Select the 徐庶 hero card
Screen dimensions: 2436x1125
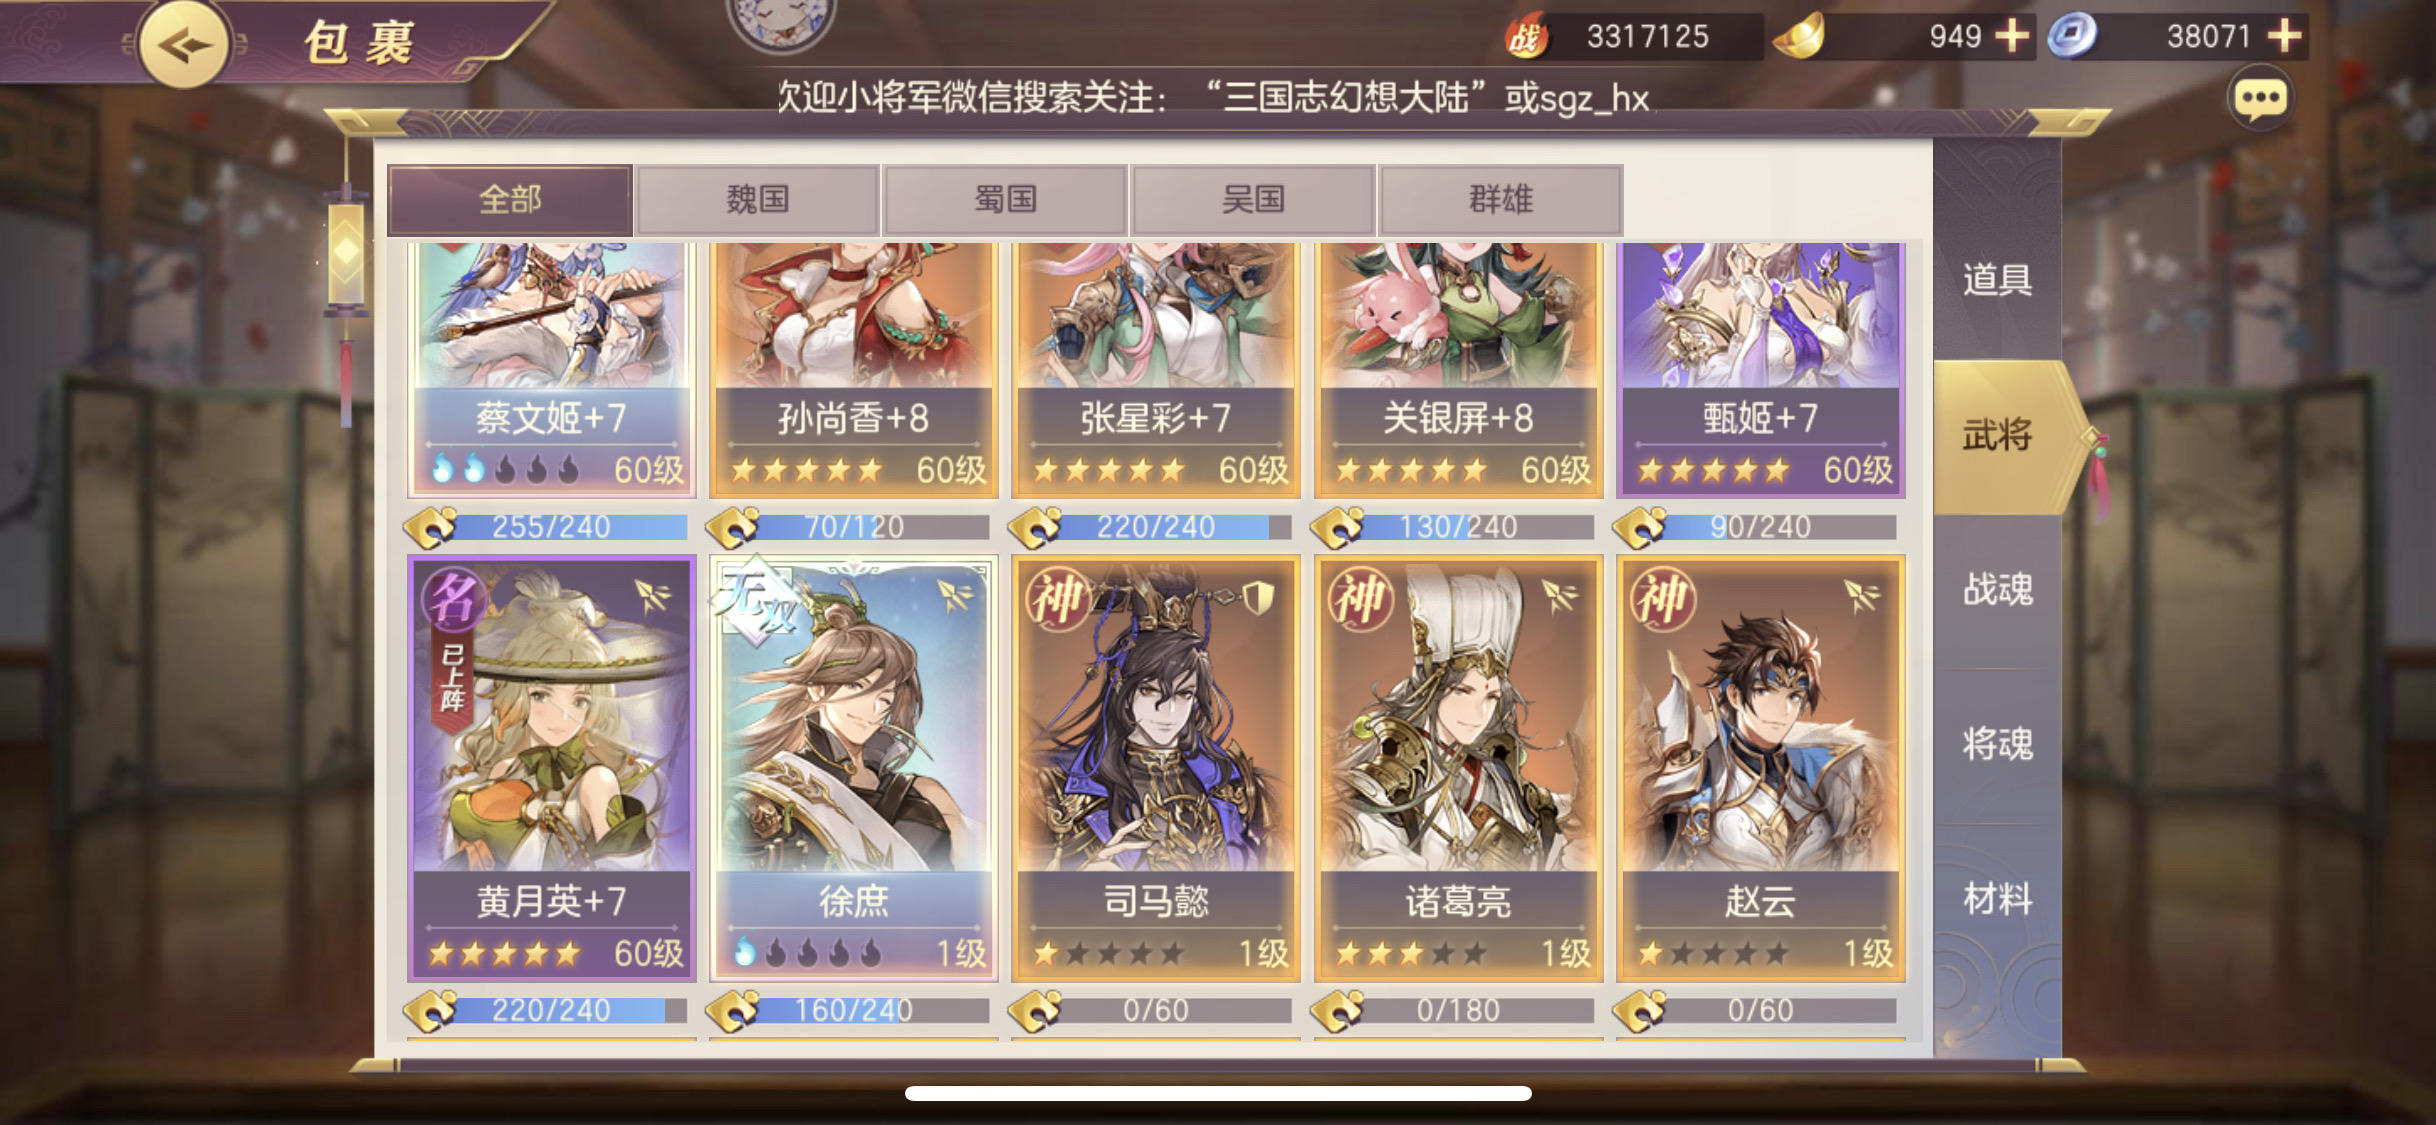tap(853, 768)
